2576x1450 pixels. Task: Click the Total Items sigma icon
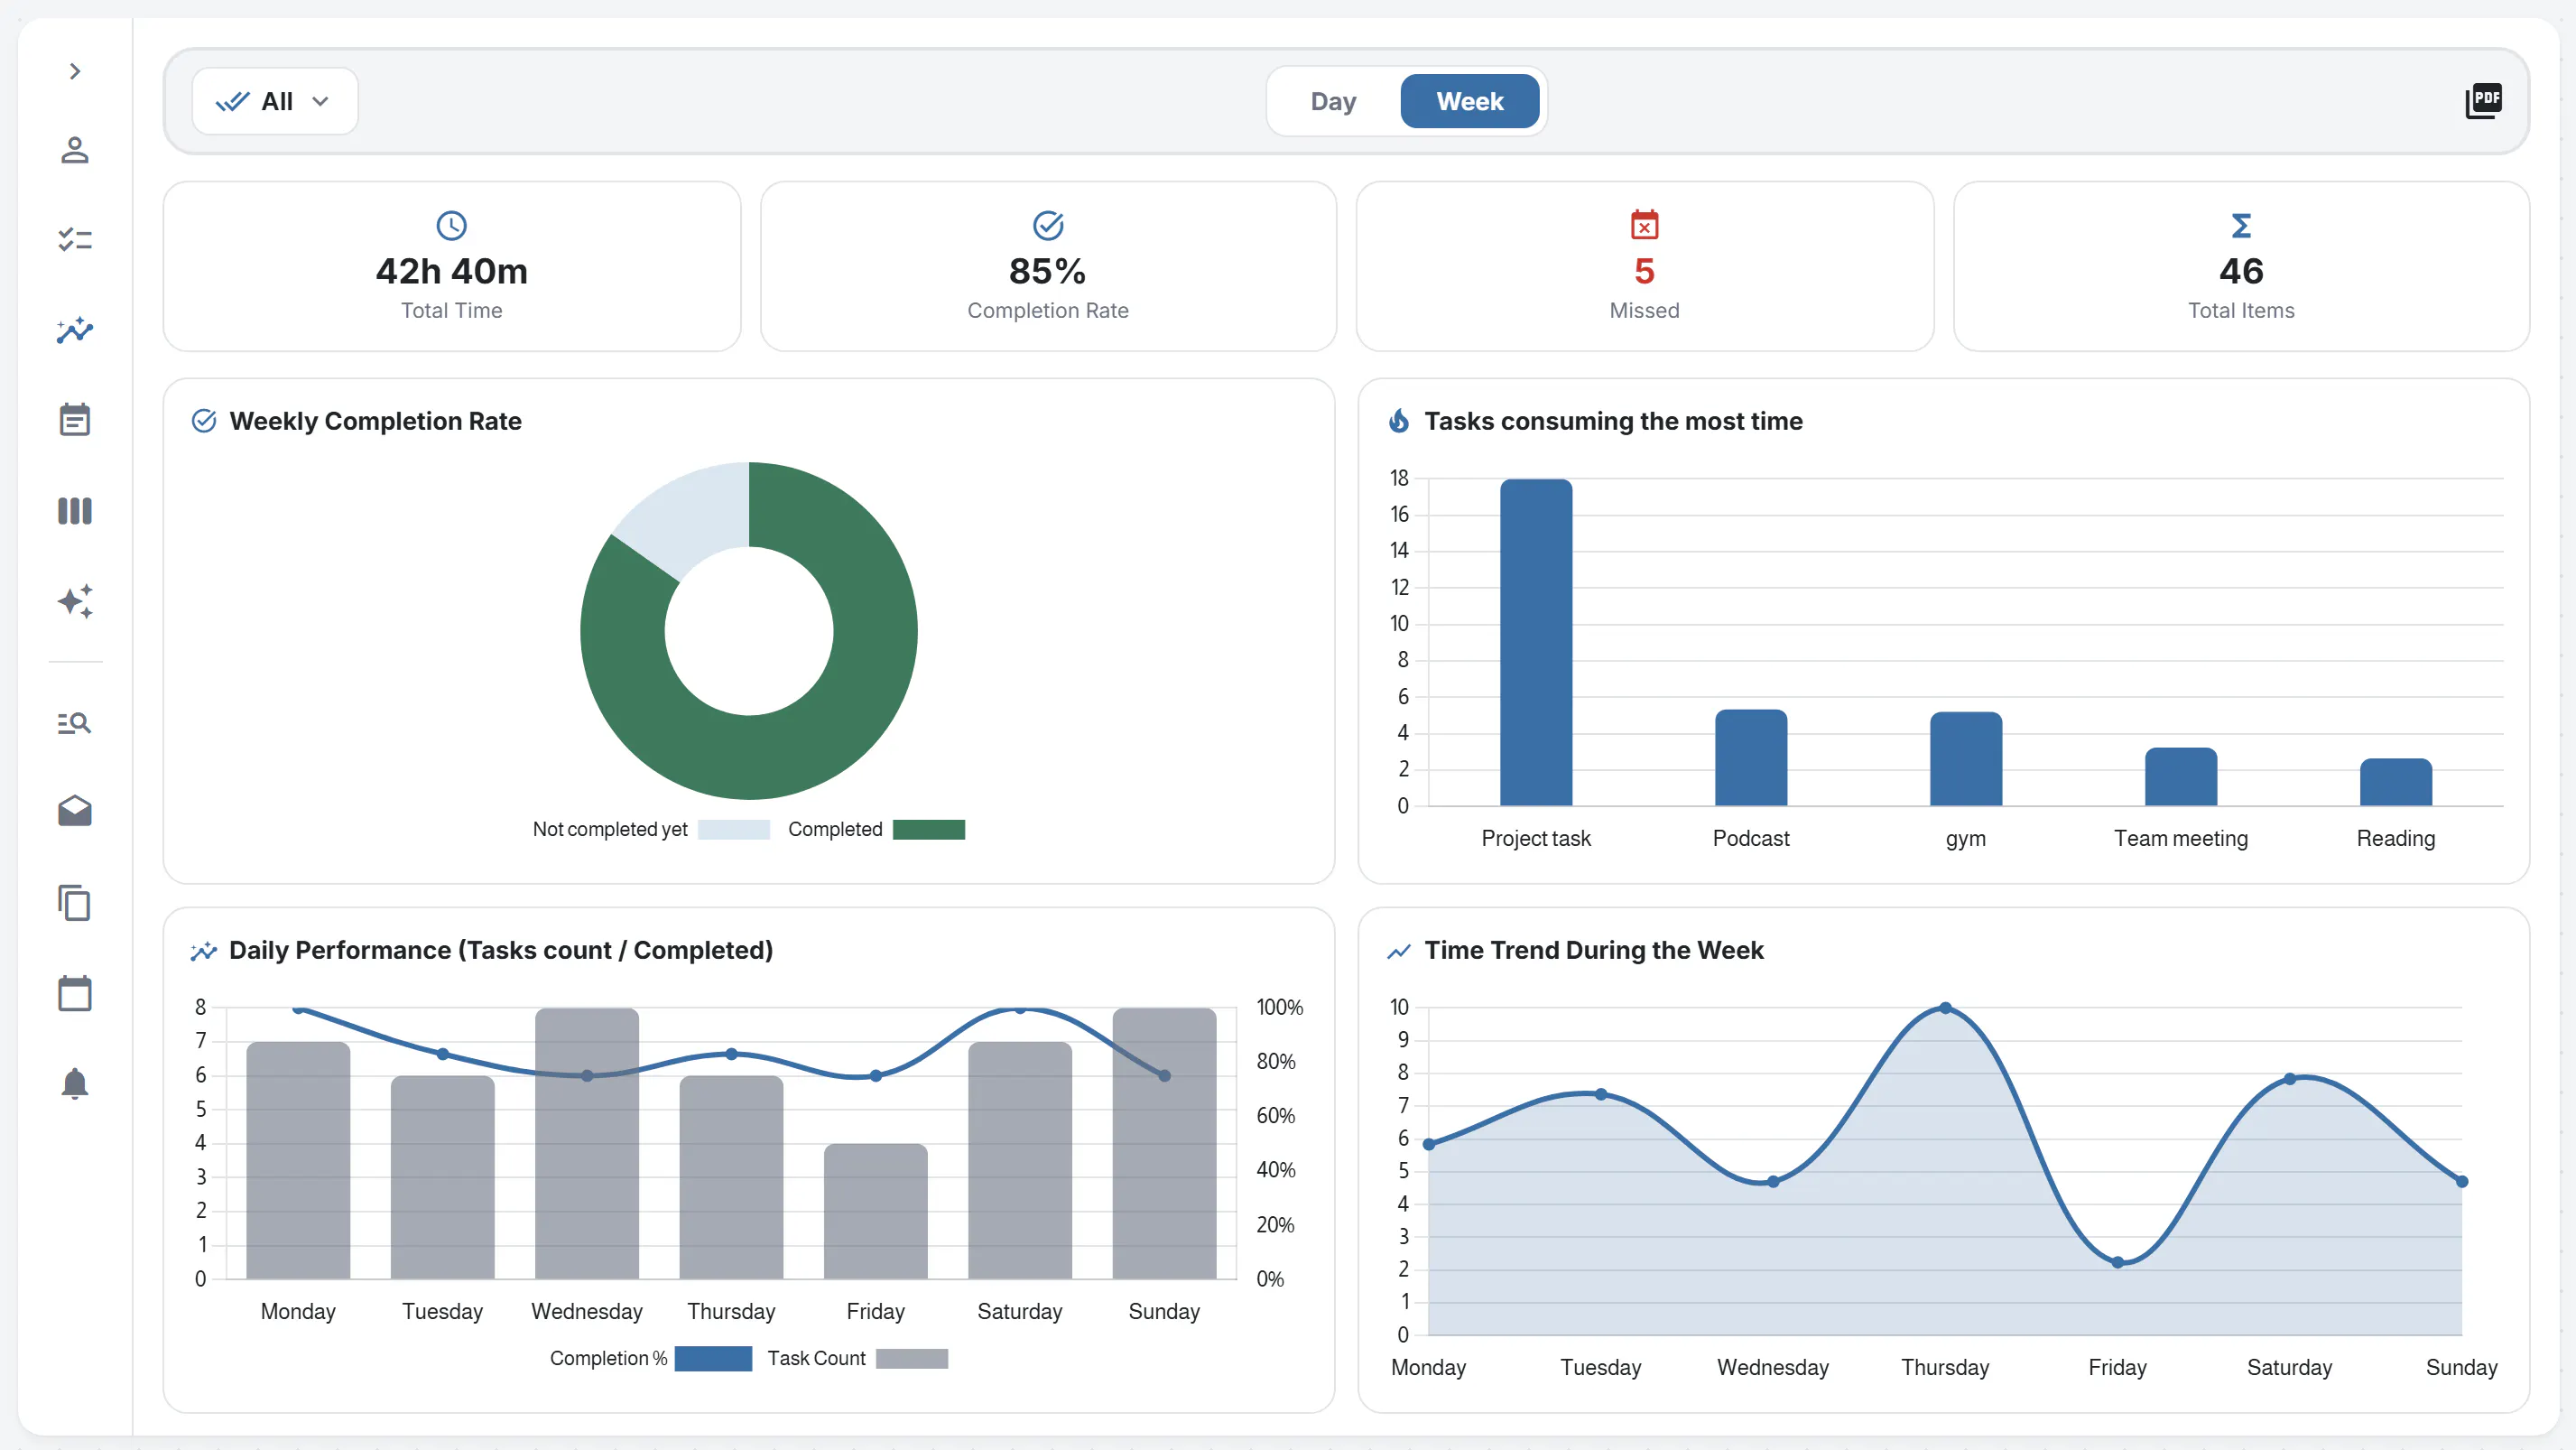pos(2241,226)
